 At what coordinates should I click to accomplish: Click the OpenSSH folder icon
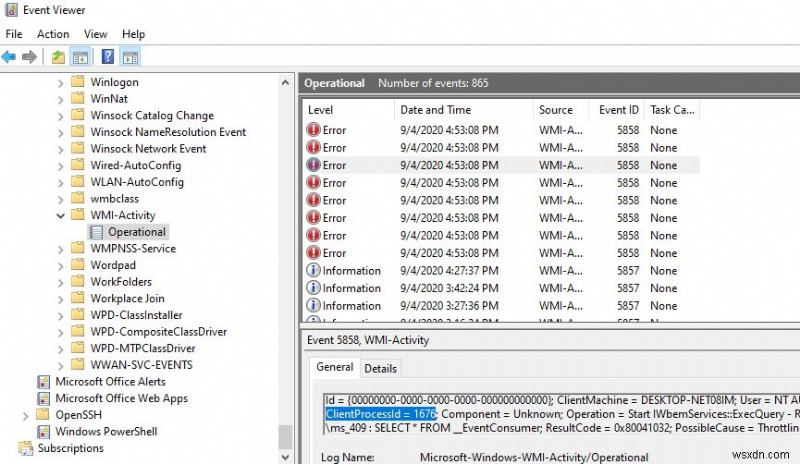[43, 414]
